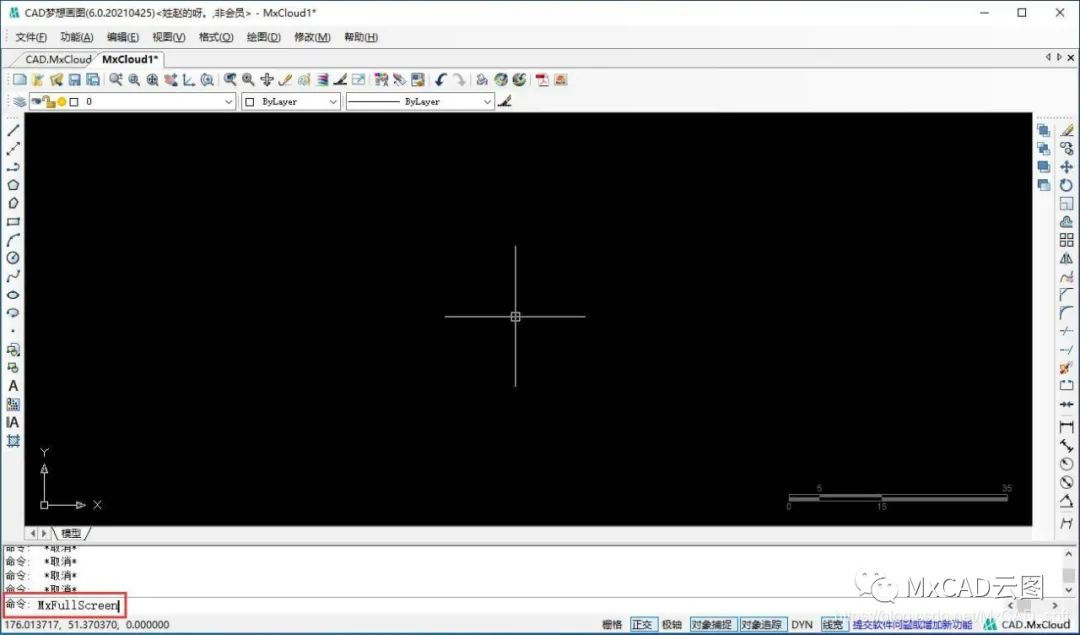
Task: Switch to the CAD.MxCloud tab
Action: (x=58, y=59)
